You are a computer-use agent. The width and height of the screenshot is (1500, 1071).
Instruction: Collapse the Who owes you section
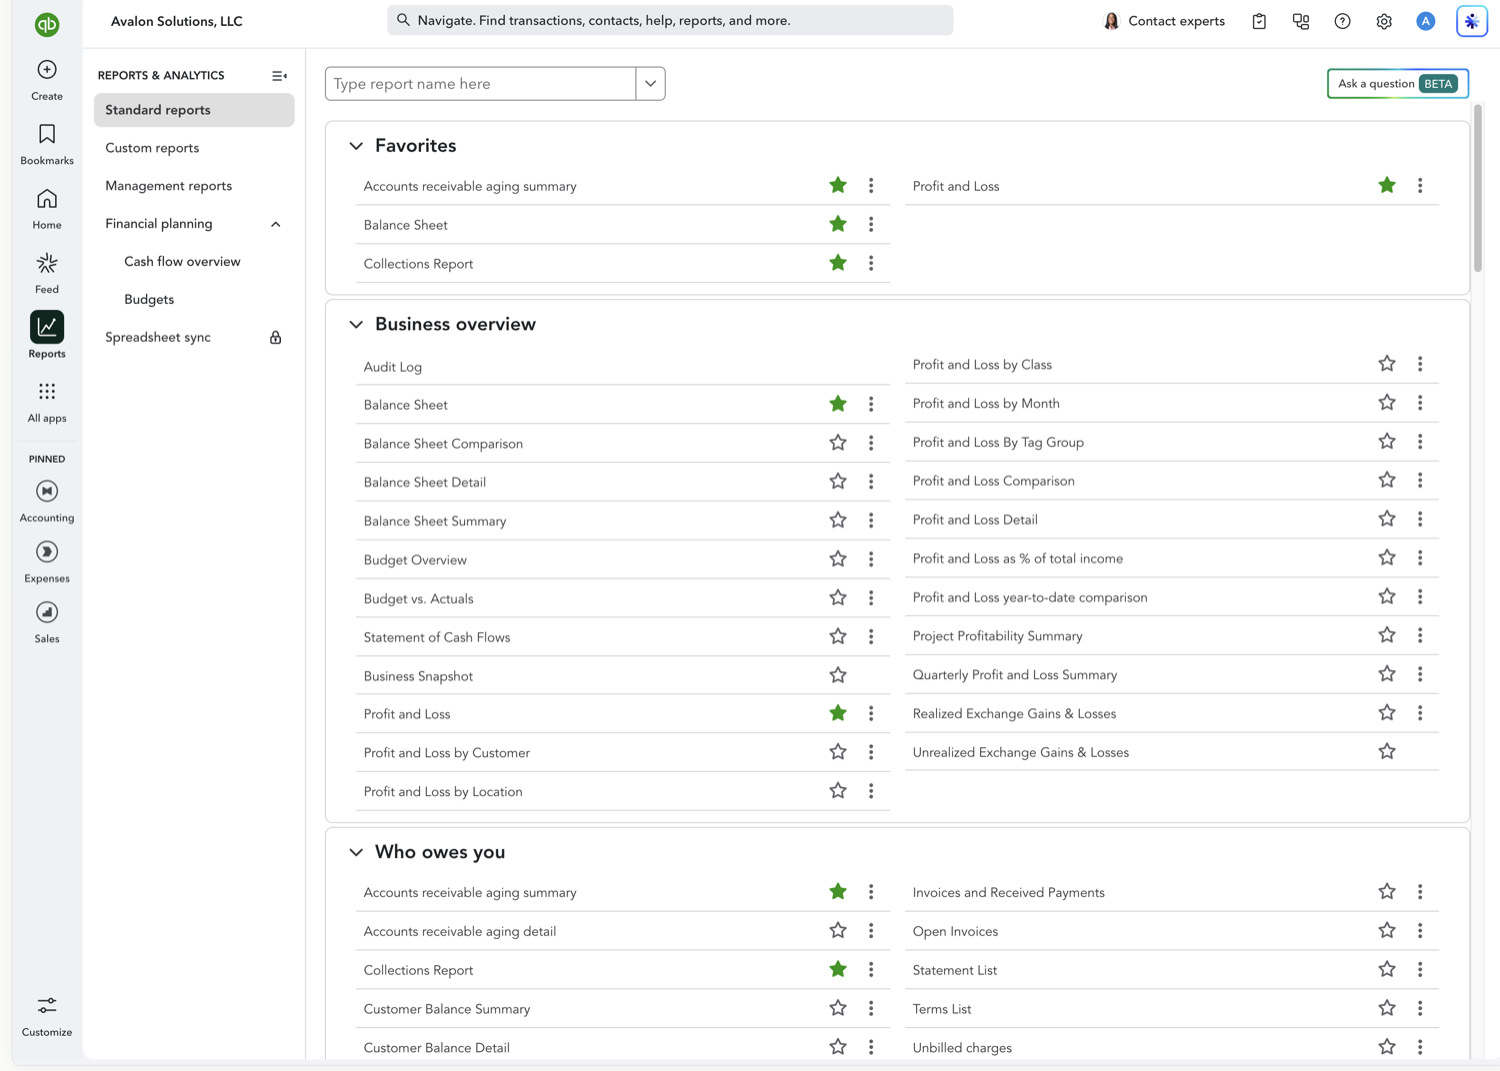pos(356,853)
